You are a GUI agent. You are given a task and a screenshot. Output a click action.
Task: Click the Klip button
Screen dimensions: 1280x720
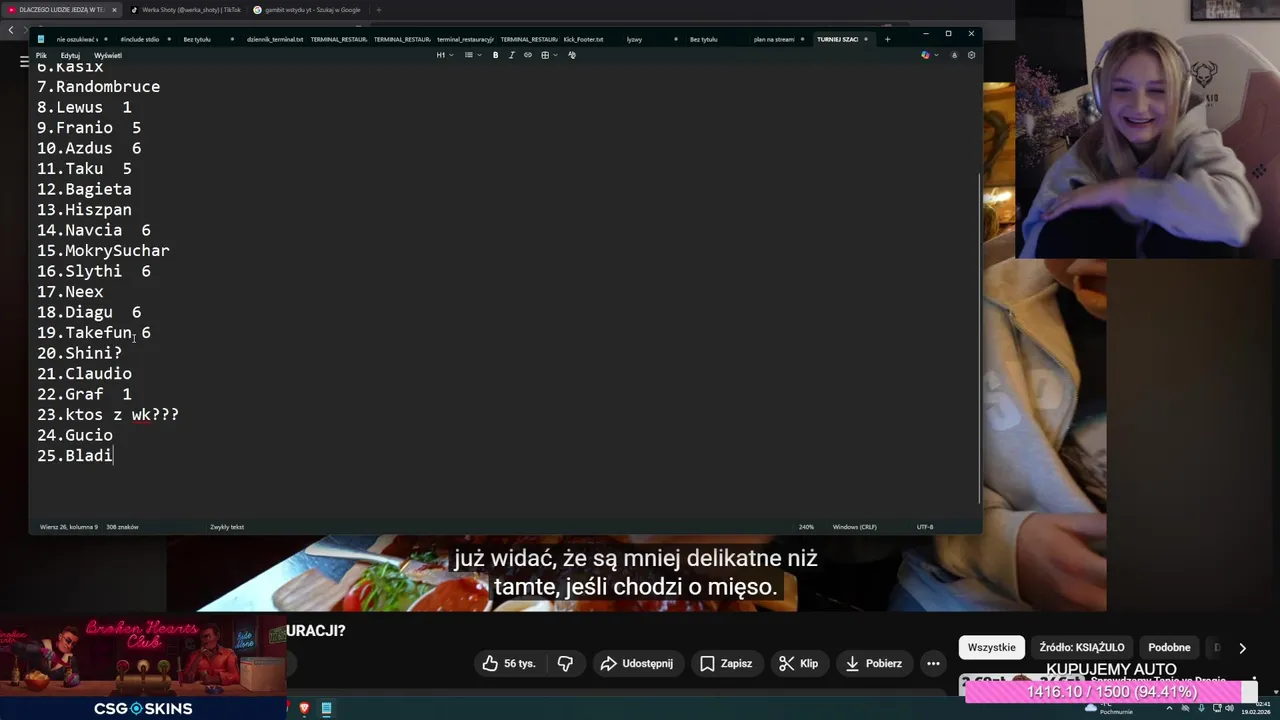[799, 663]
